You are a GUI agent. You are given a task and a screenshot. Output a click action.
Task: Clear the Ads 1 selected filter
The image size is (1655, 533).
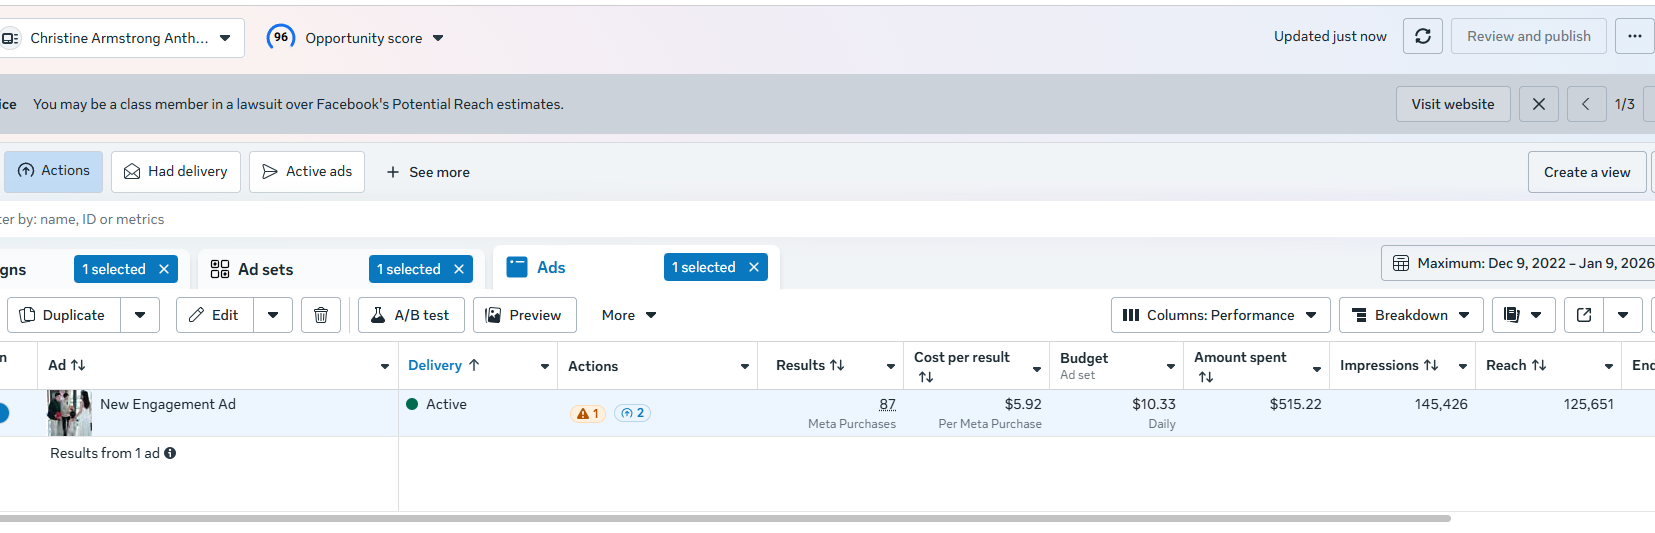pos(754,267)
